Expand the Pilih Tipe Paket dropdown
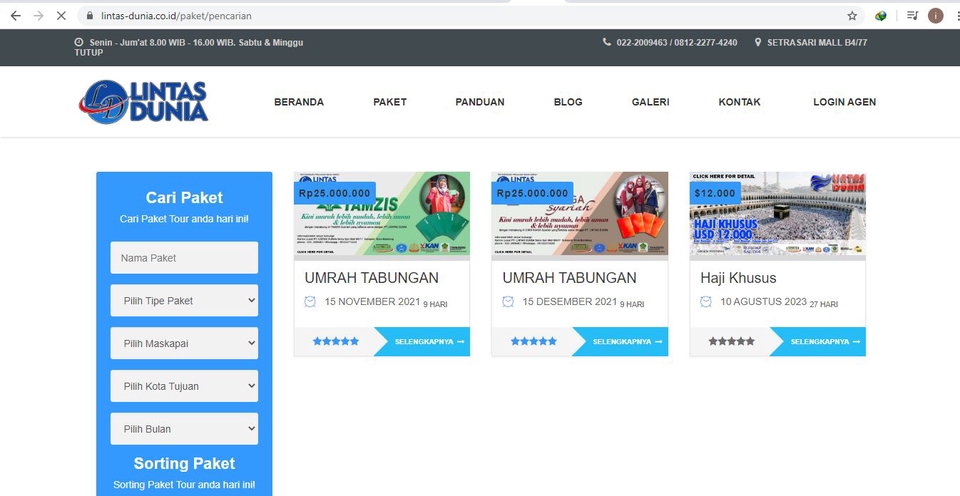960x496 pixels. click(x=184, y=301)
